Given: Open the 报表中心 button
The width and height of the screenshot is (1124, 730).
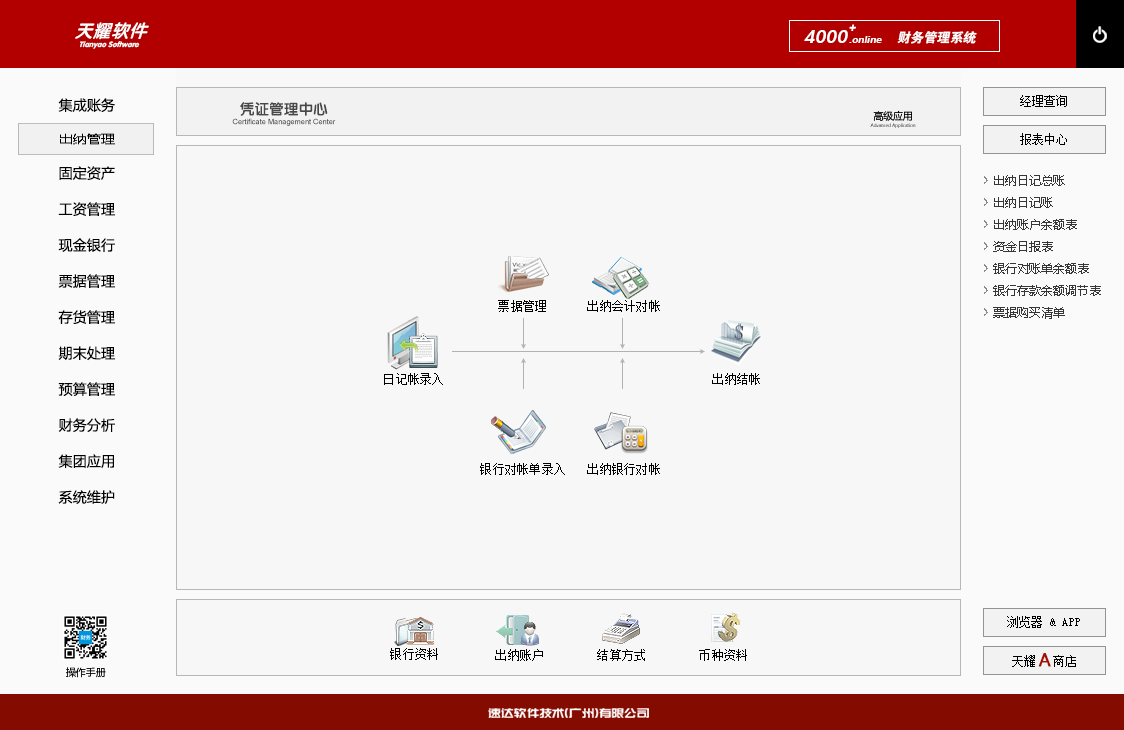Looking at the screenshot, I should tap(1044, 140).
